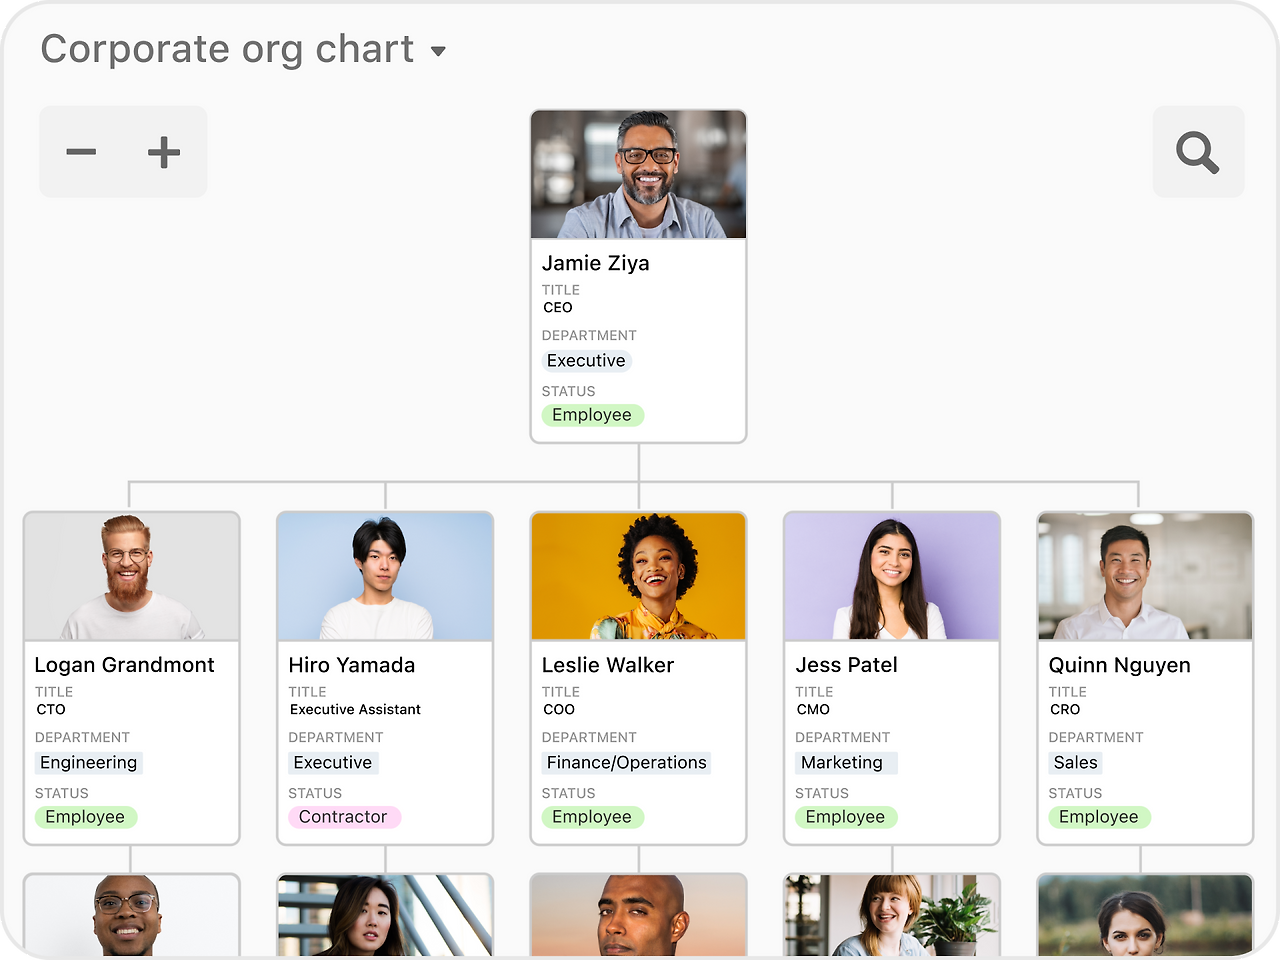The height and width of the screenshot is (960, 1280).
Task: Click Logan Grandmont's profile photo
Action: point(131,576)
